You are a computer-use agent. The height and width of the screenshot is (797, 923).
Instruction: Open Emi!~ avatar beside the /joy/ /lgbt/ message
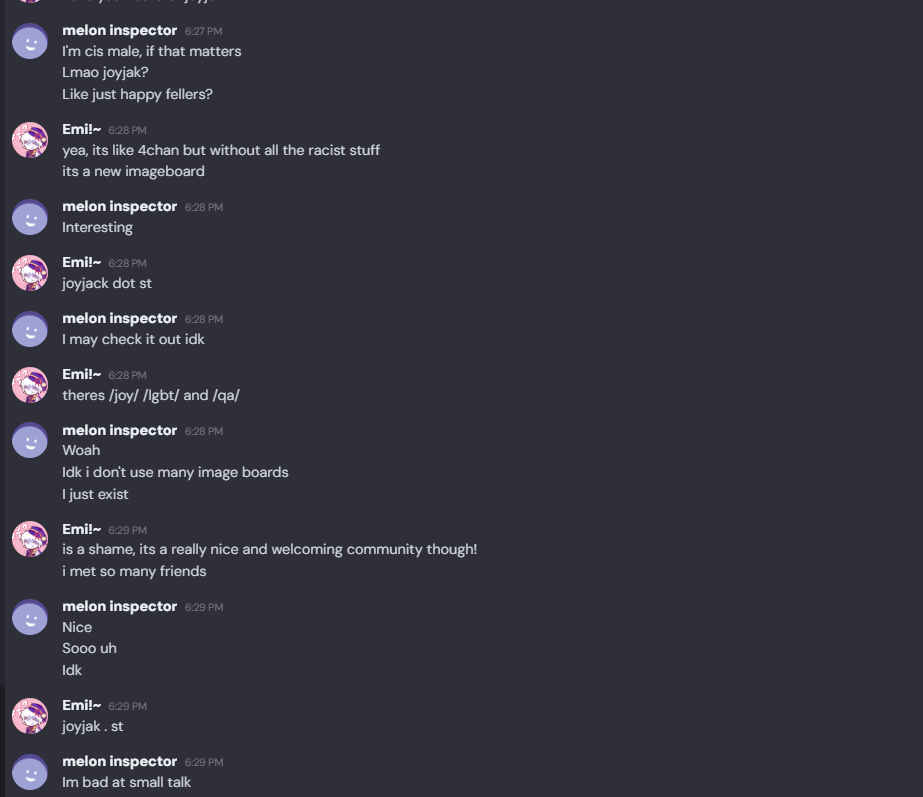pyautogui.click(x=30, y=385)
